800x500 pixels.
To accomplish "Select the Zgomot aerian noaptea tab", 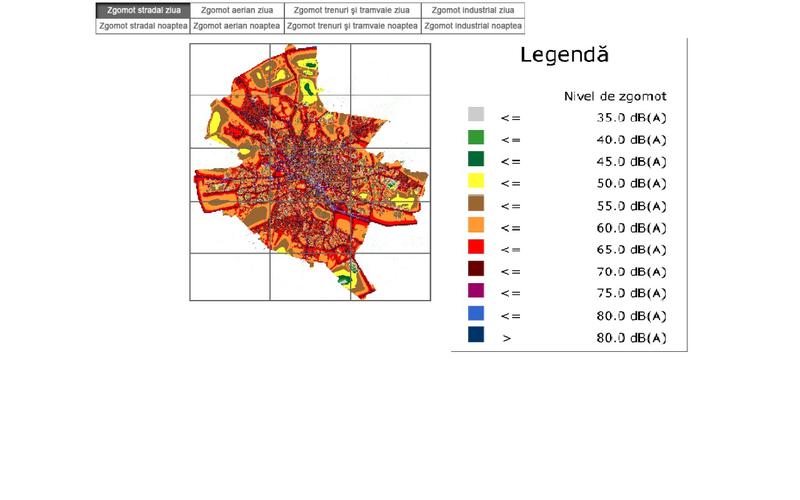I will [x=237, y=26].
